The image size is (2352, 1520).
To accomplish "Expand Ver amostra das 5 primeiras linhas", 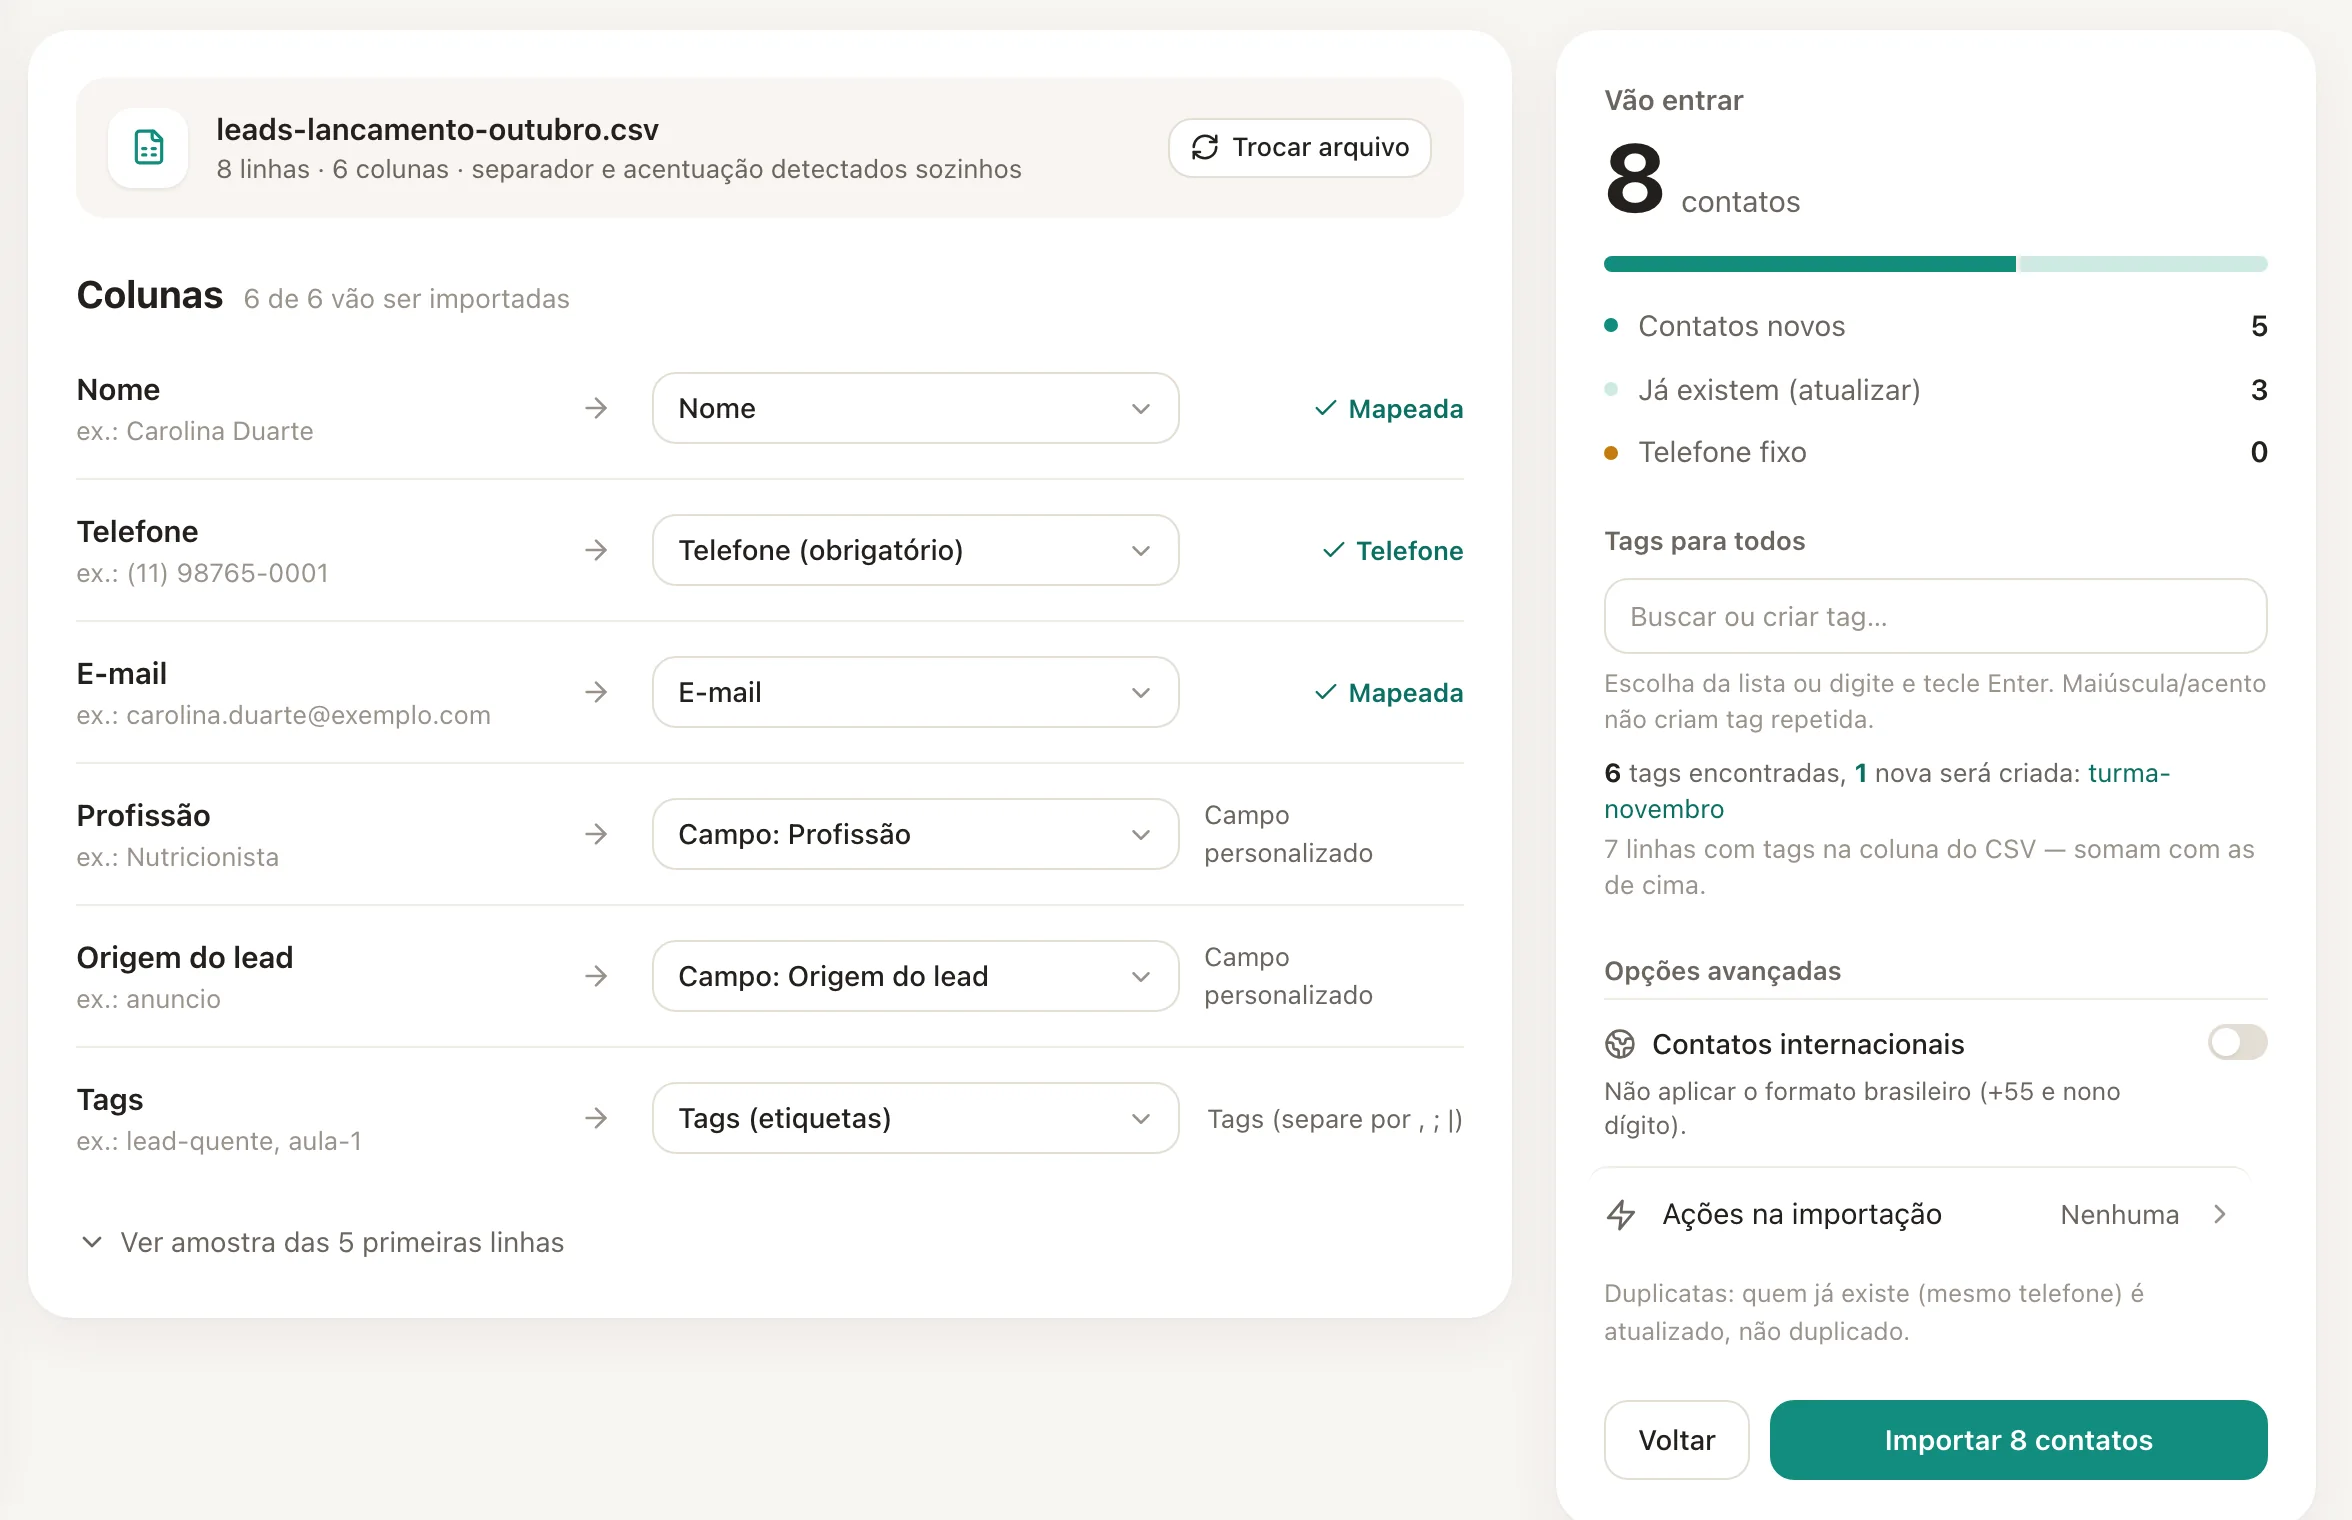I will coord(321,1242).
